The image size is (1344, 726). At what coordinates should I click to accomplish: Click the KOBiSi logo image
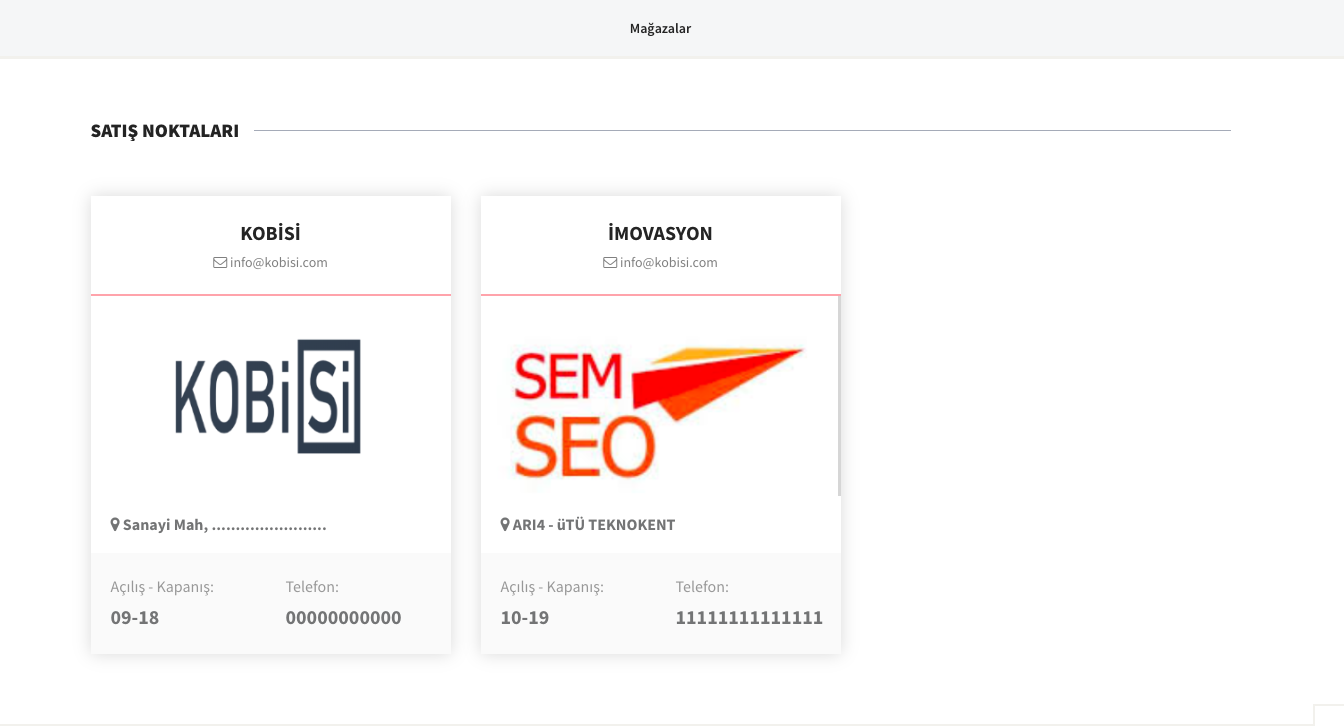point(268,397)
